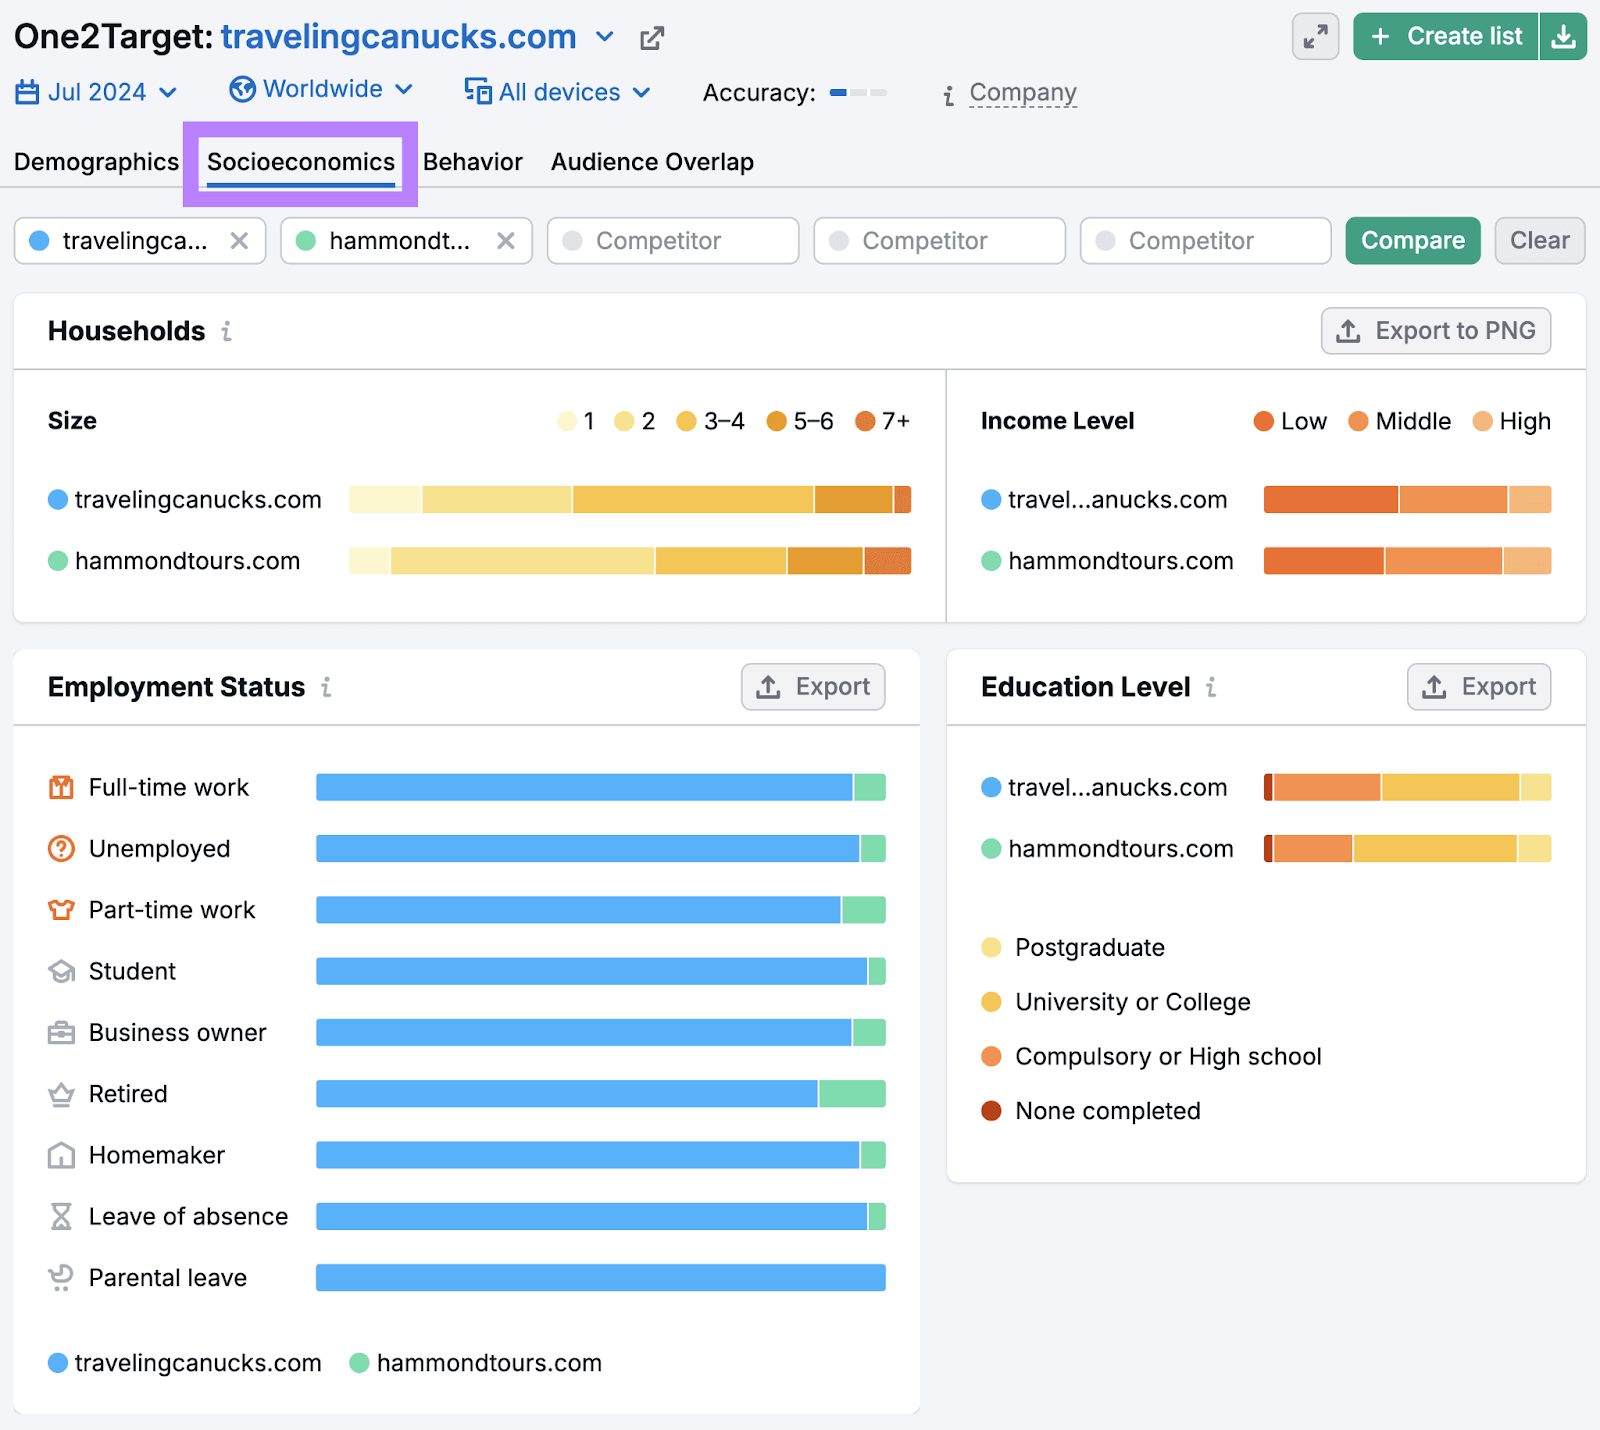Remove travelingca... competitor with its X

239,241
